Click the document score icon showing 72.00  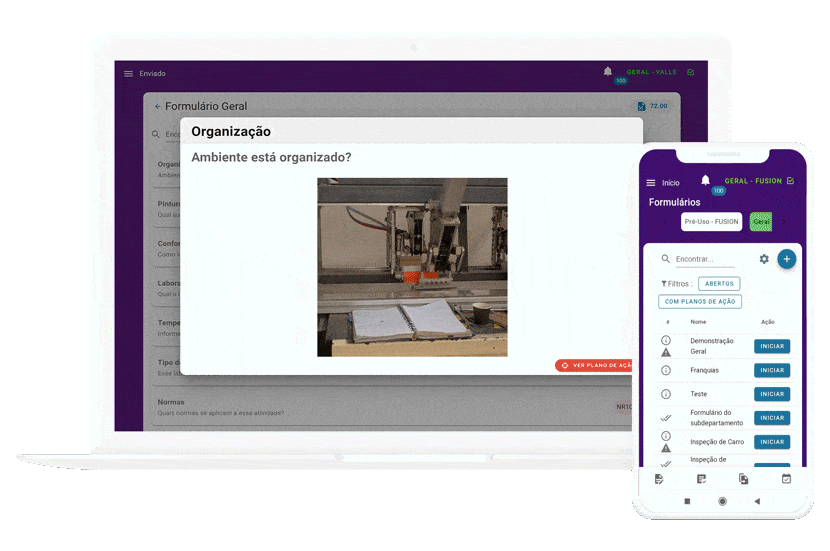[642, 106]
